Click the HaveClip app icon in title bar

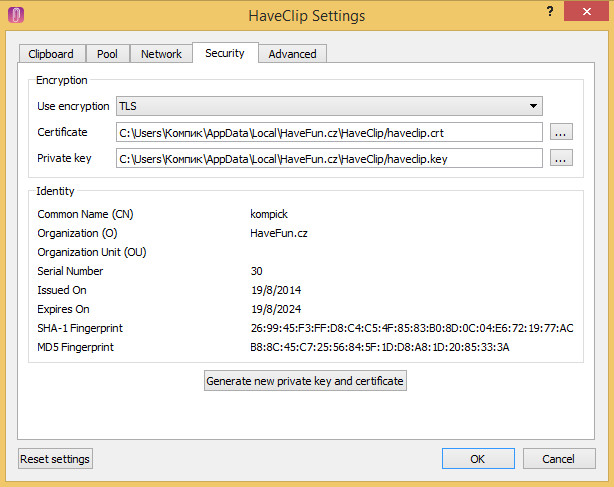pyautogui.click(x=16, y=15)
